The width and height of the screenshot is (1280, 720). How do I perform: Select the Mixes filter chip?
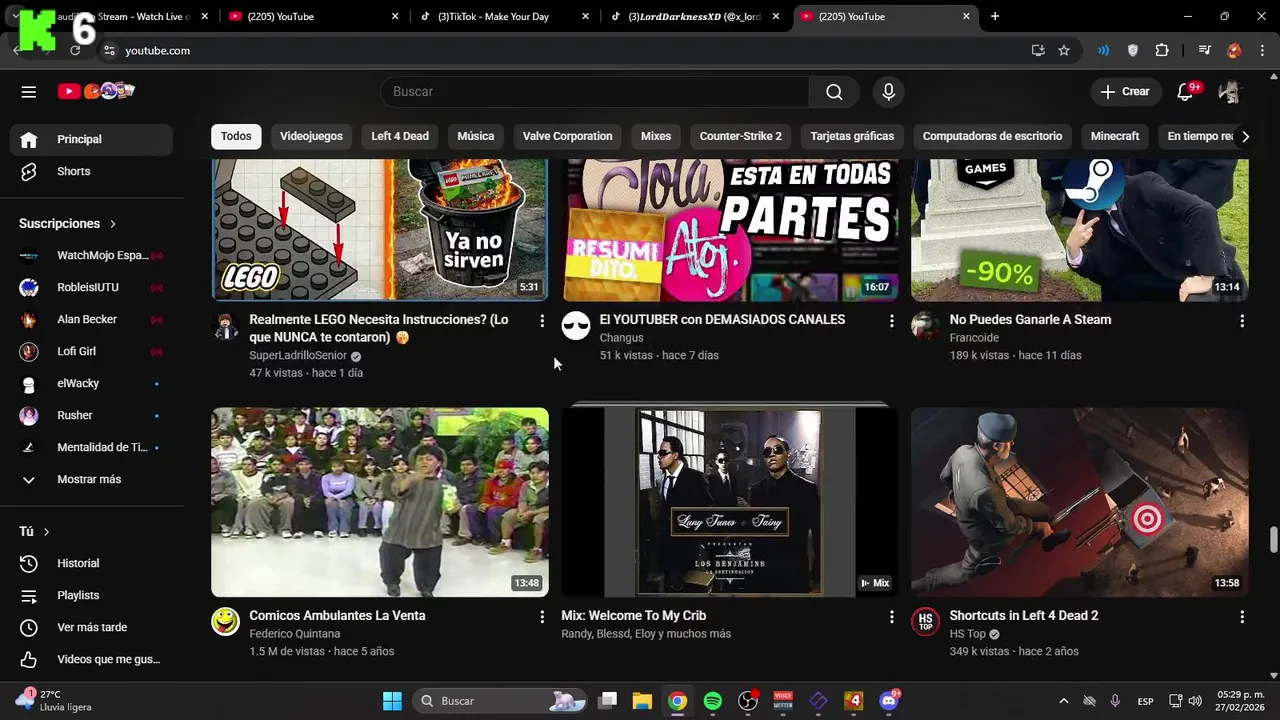point(656,136)
